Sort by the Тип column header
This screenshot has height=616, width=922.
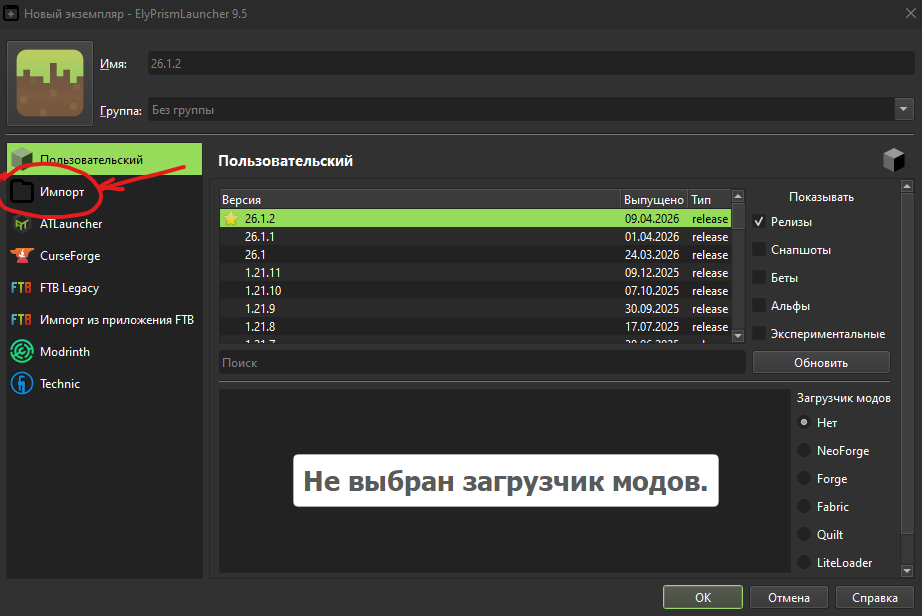[x=709, y=199]
